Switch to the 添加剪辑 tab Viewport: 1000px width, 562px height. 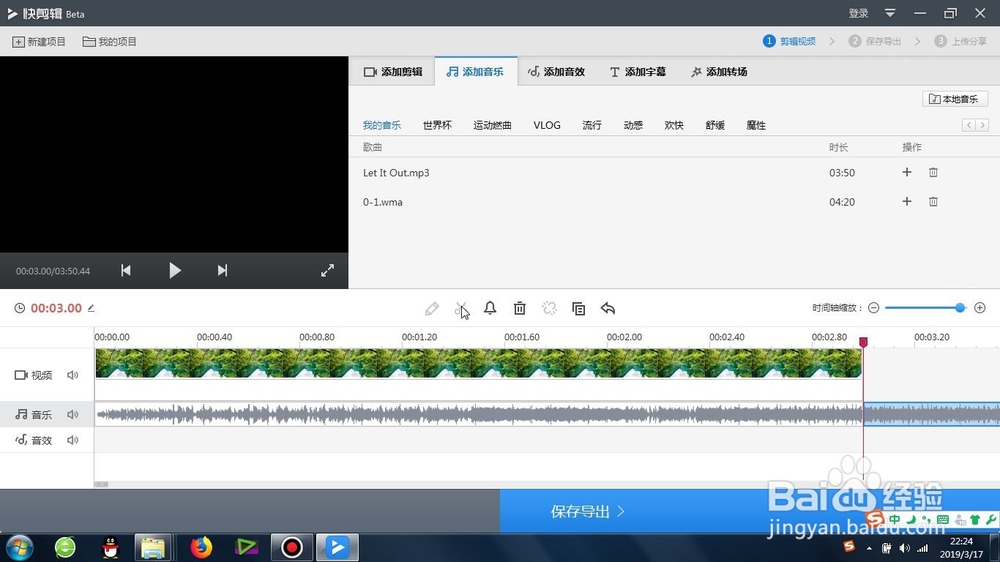tap(393, 71)
